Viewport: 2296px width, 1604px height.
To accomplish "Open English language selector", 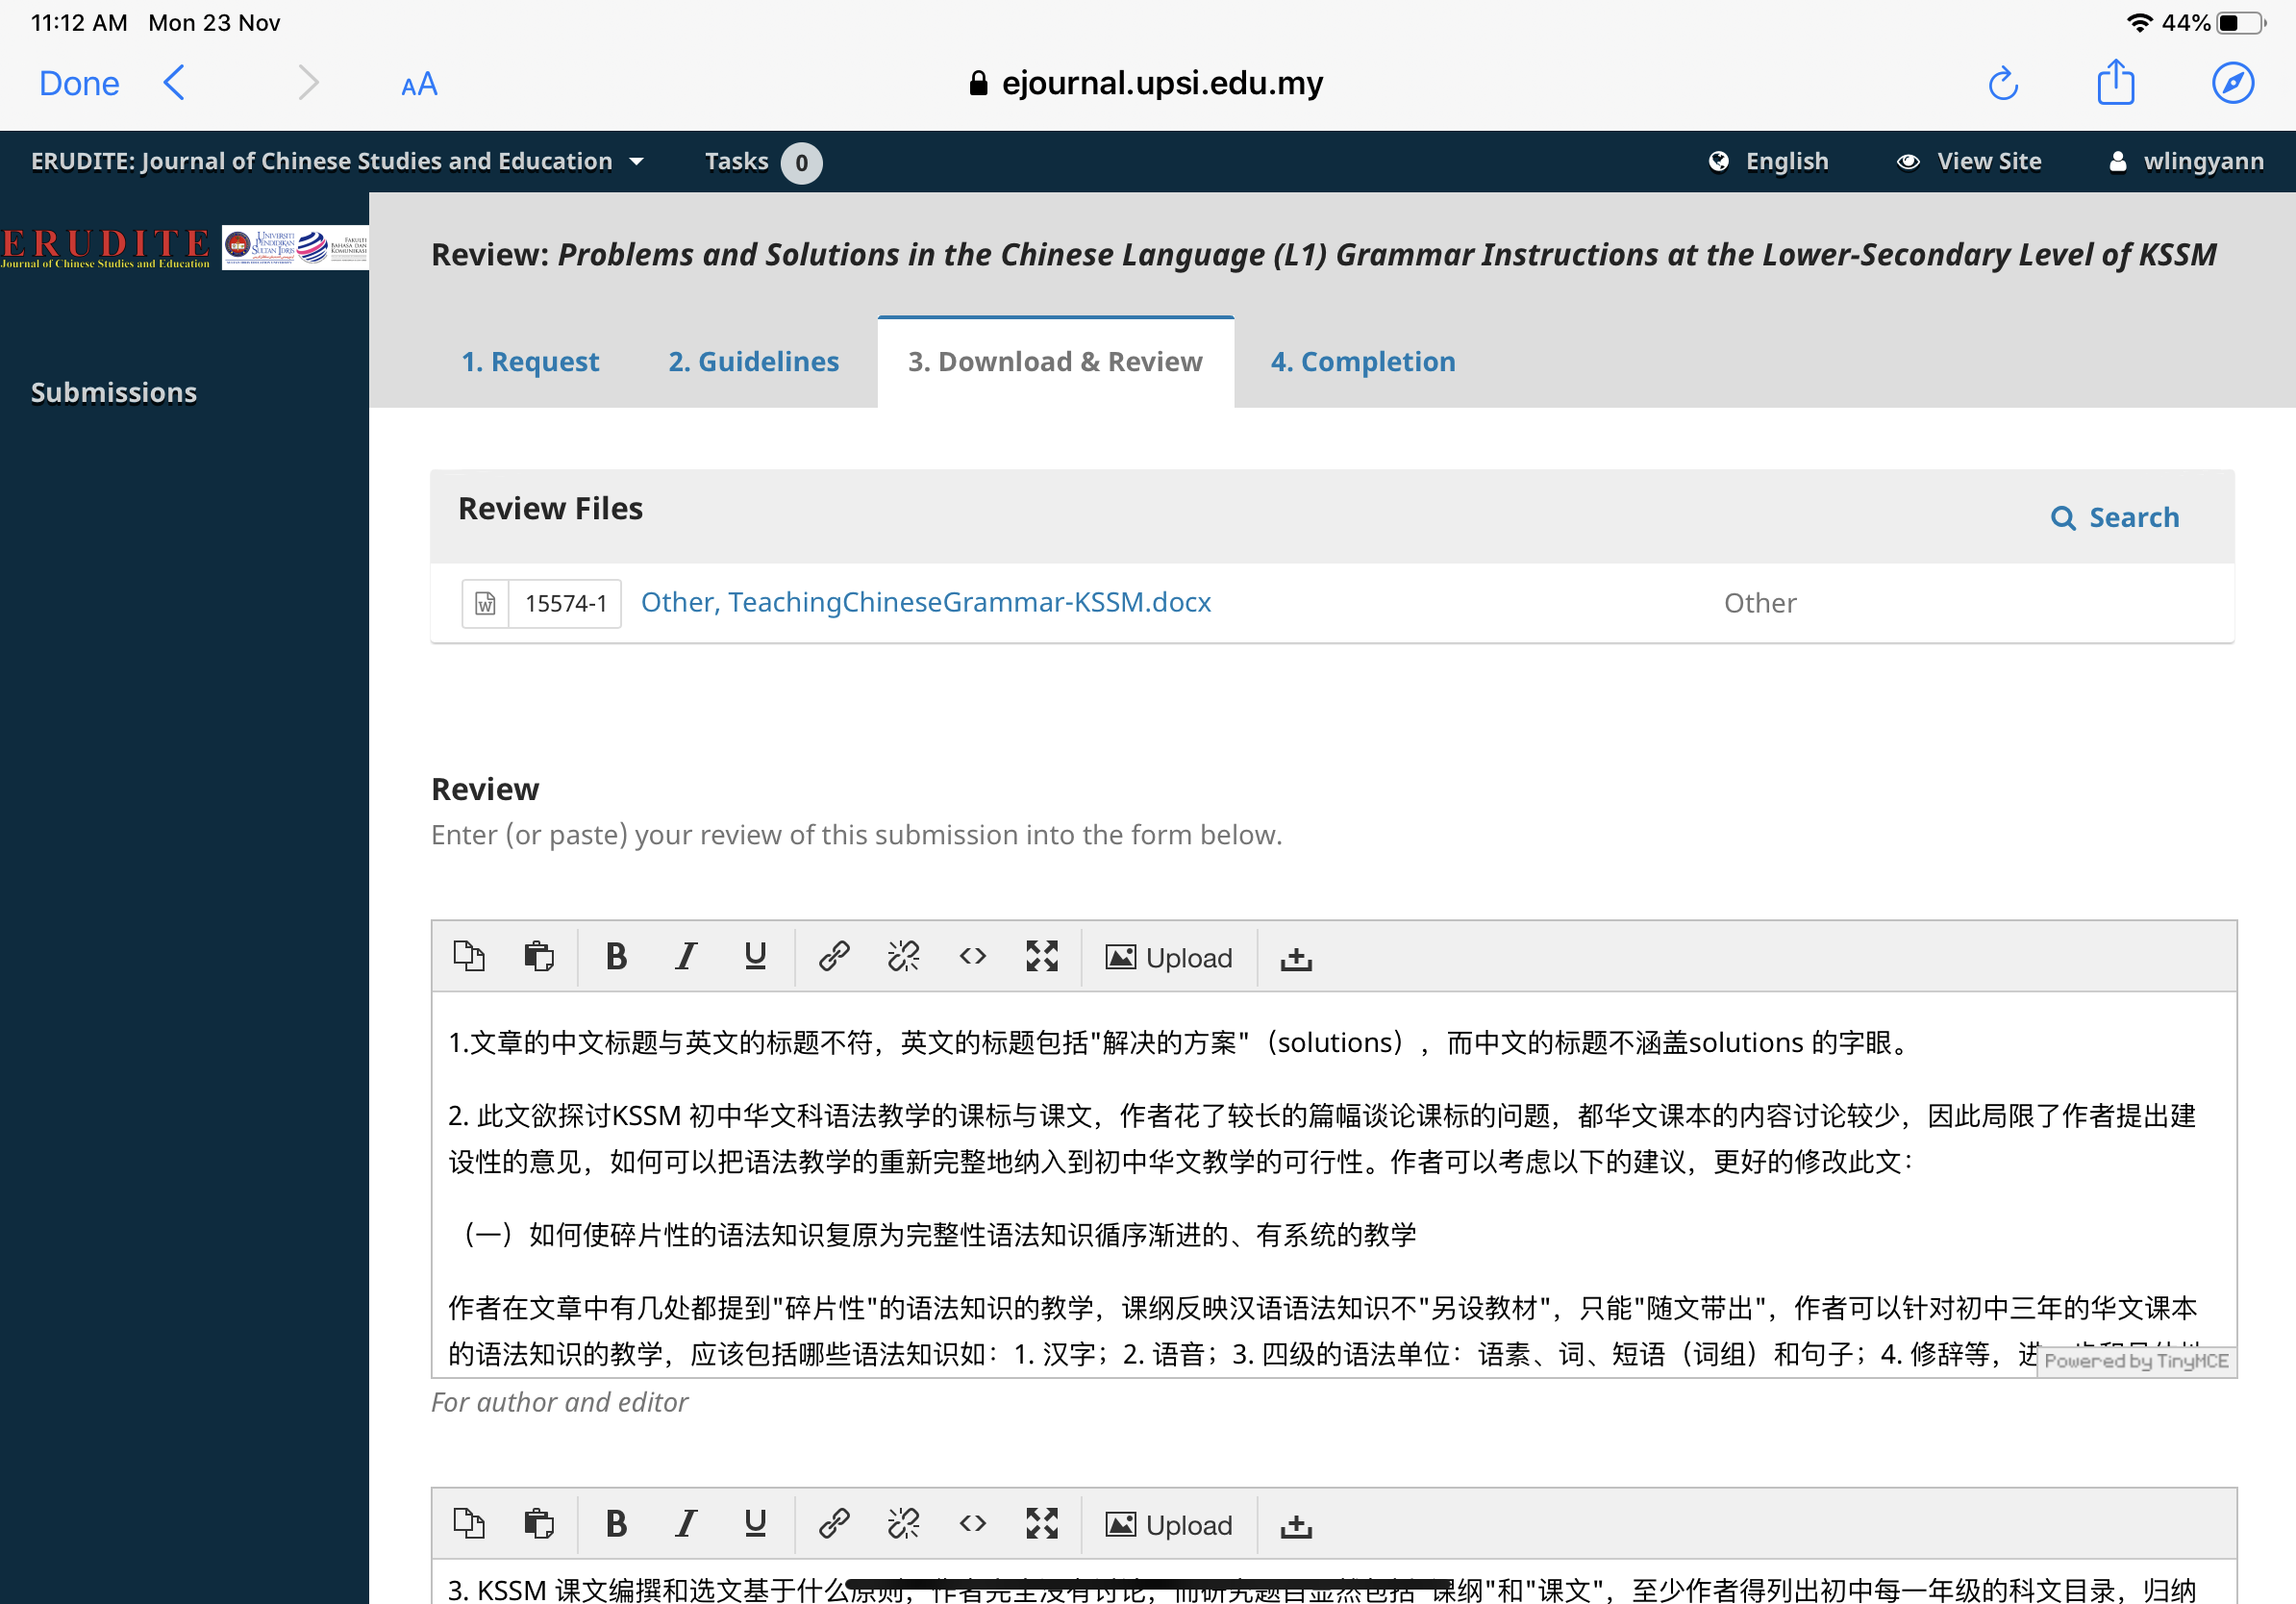I will point(1768,162).
